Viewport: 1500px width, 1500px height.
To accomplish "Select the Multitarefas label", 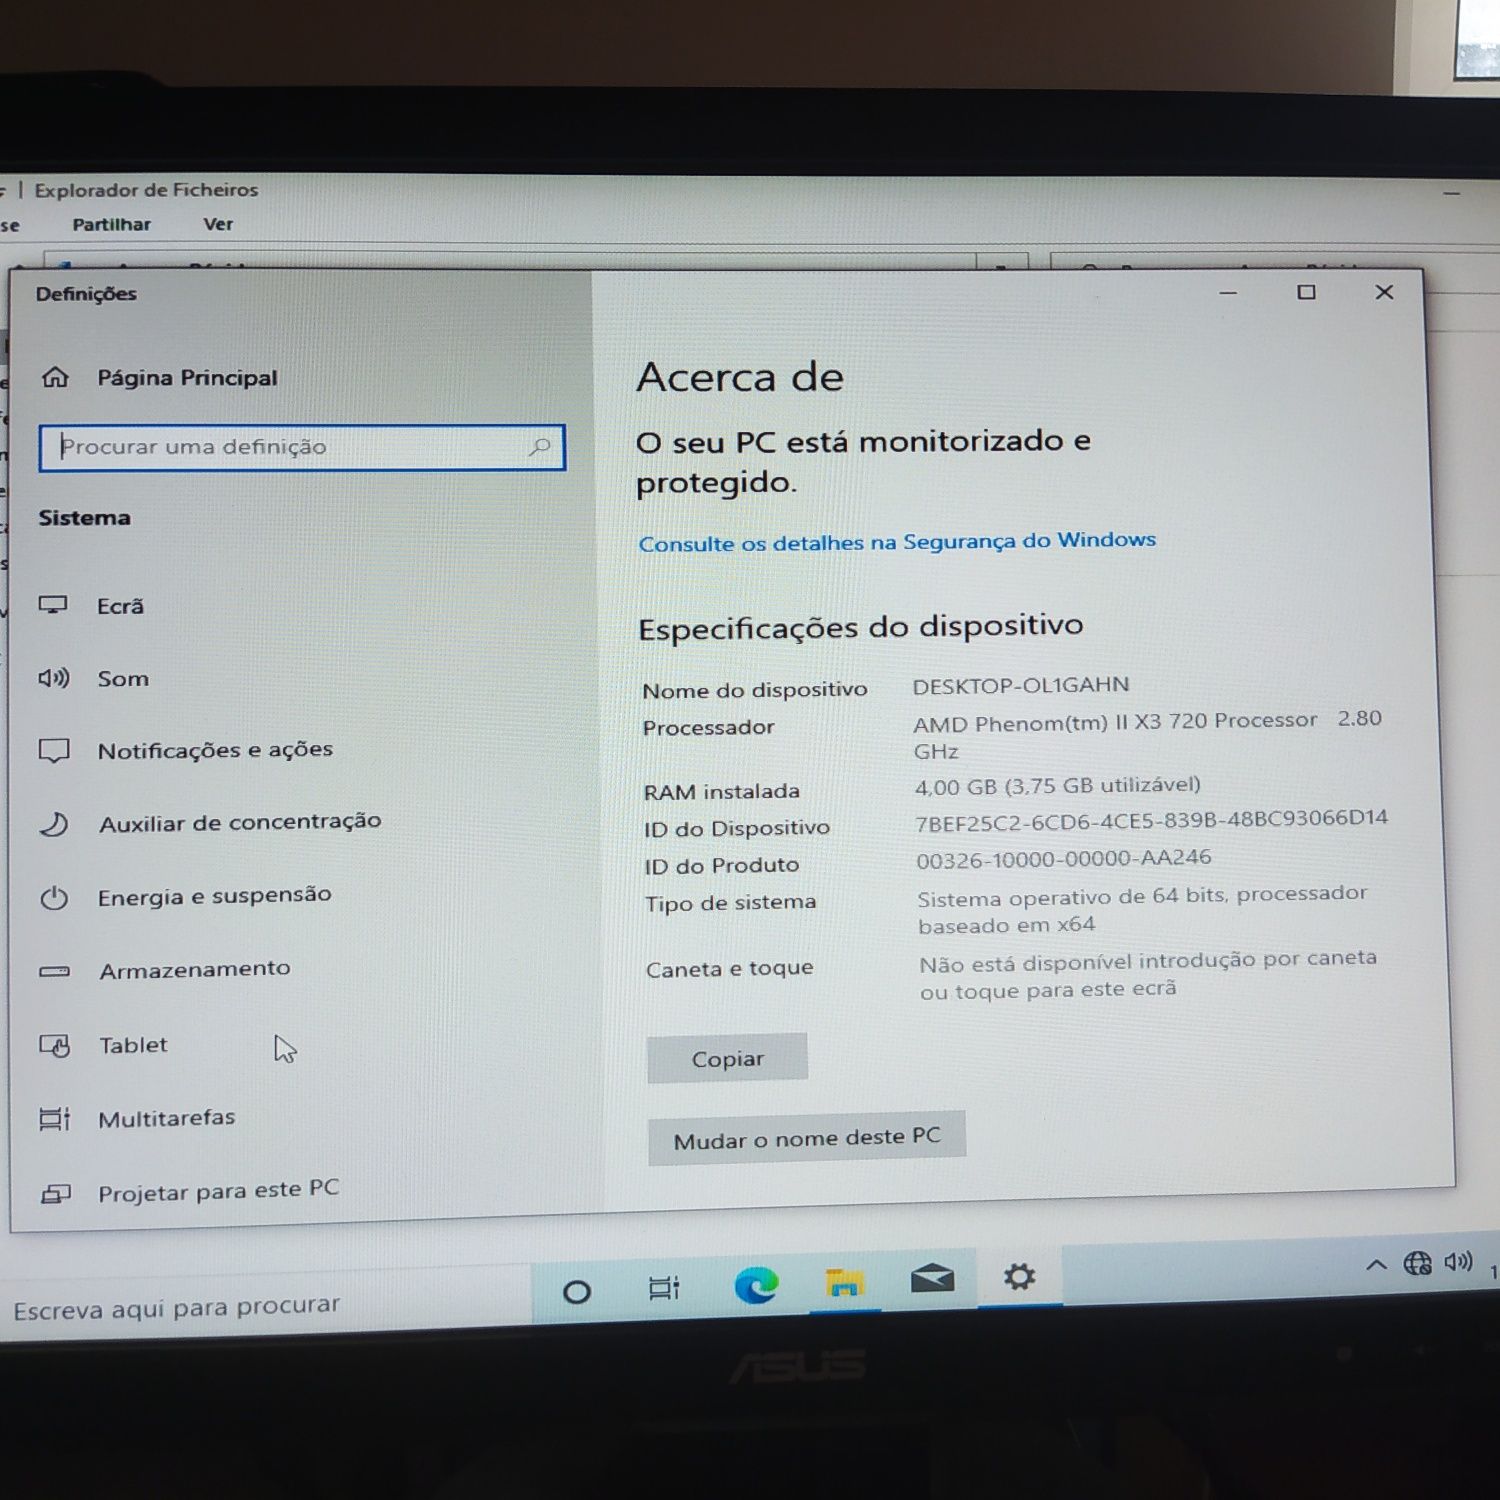I will pos(167,1118).
